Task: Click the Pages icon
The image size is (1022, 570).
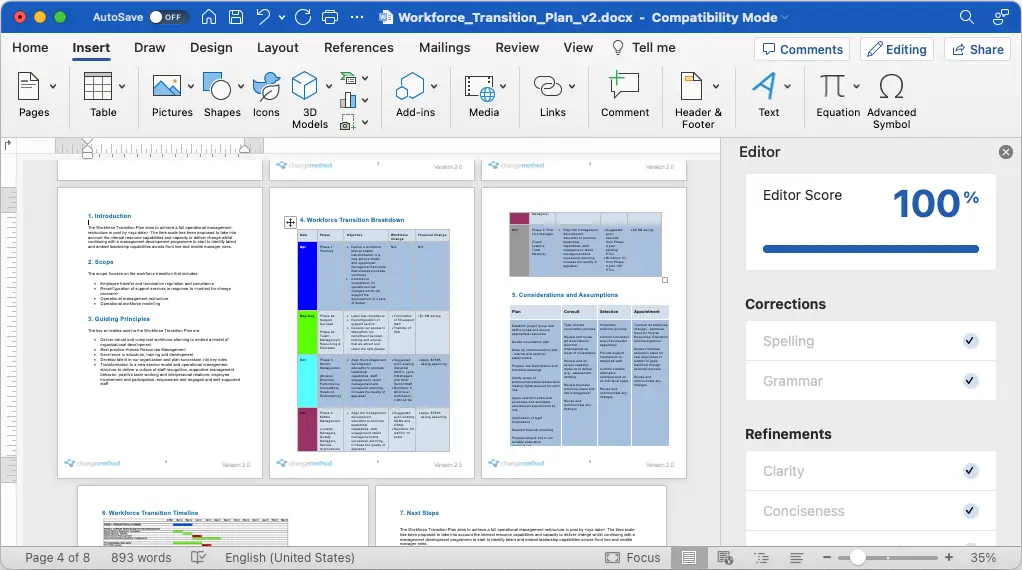Action: 28,87
